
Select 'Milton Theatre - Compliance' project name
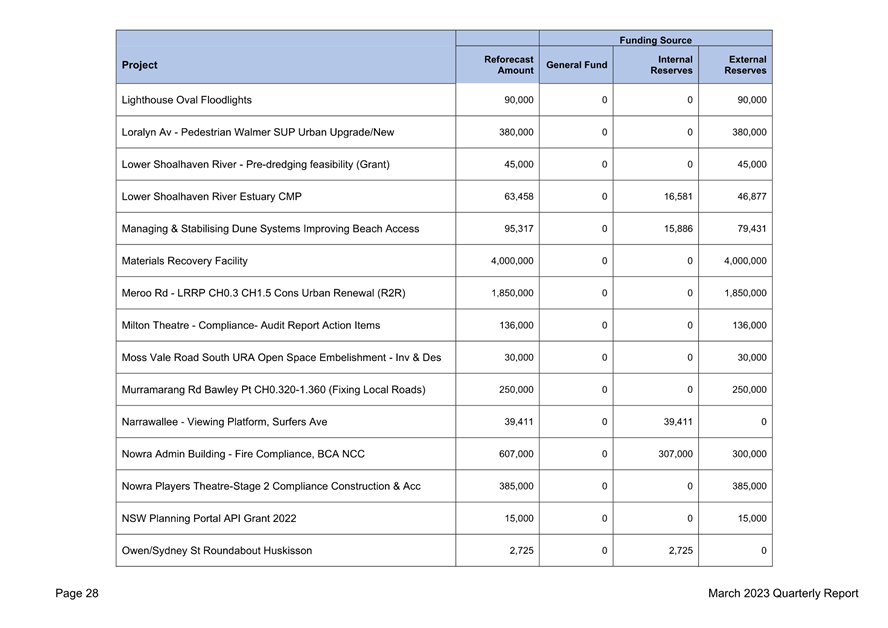(x=251, y=326)
